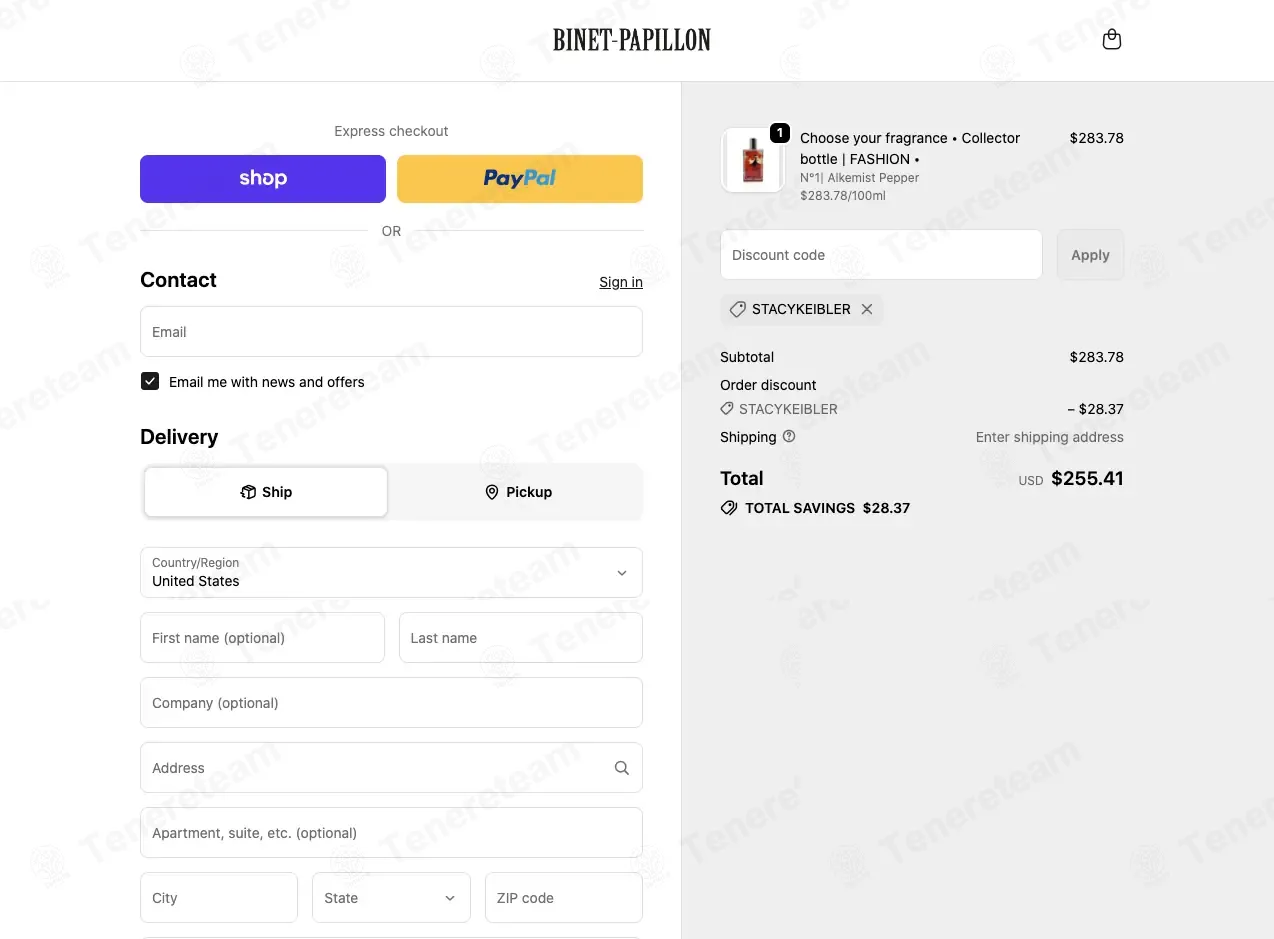Click the Sign in link
Image resolution: width=1274 pixels, height=939 pixels.
(x=621, y=282)
